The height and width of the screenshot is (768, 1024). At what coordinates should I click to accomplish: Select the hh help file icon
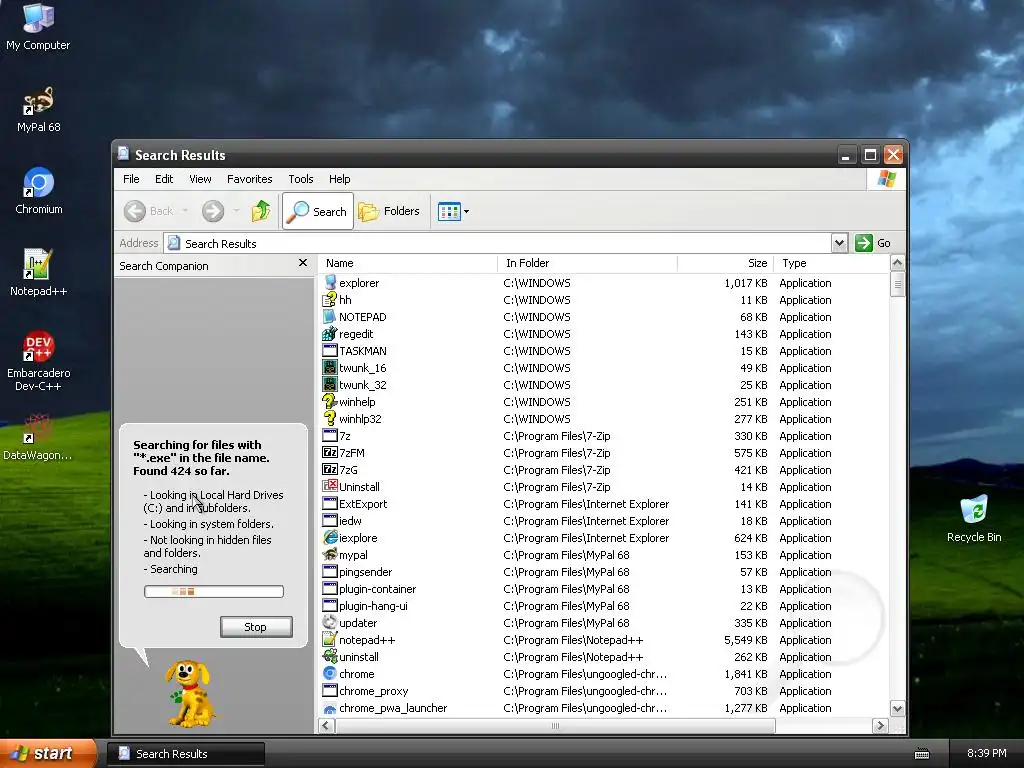click(330, 300)
